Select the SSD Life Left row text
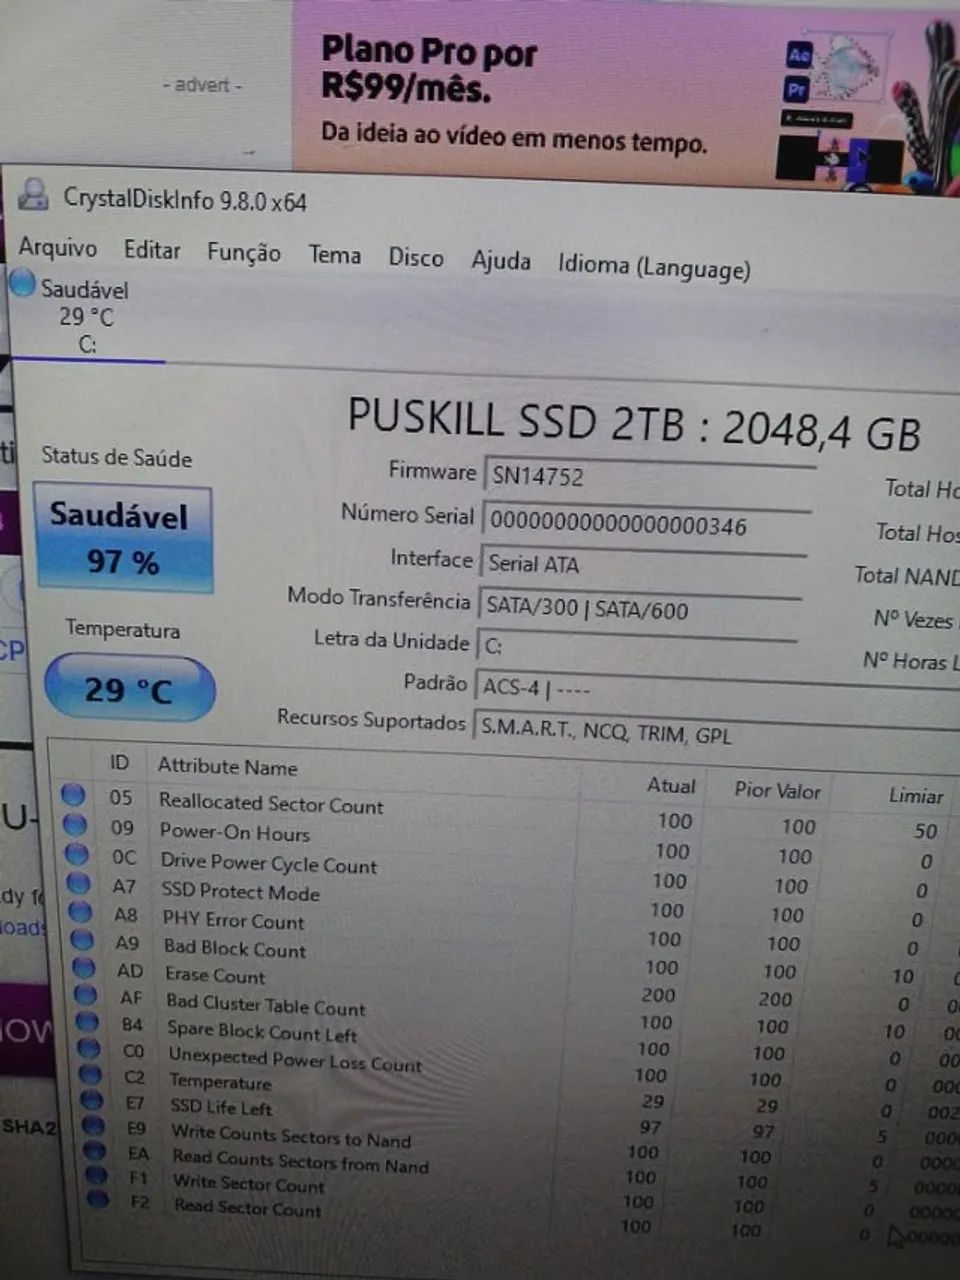This screenshot has height=1280, width=960. [221, 1107]
